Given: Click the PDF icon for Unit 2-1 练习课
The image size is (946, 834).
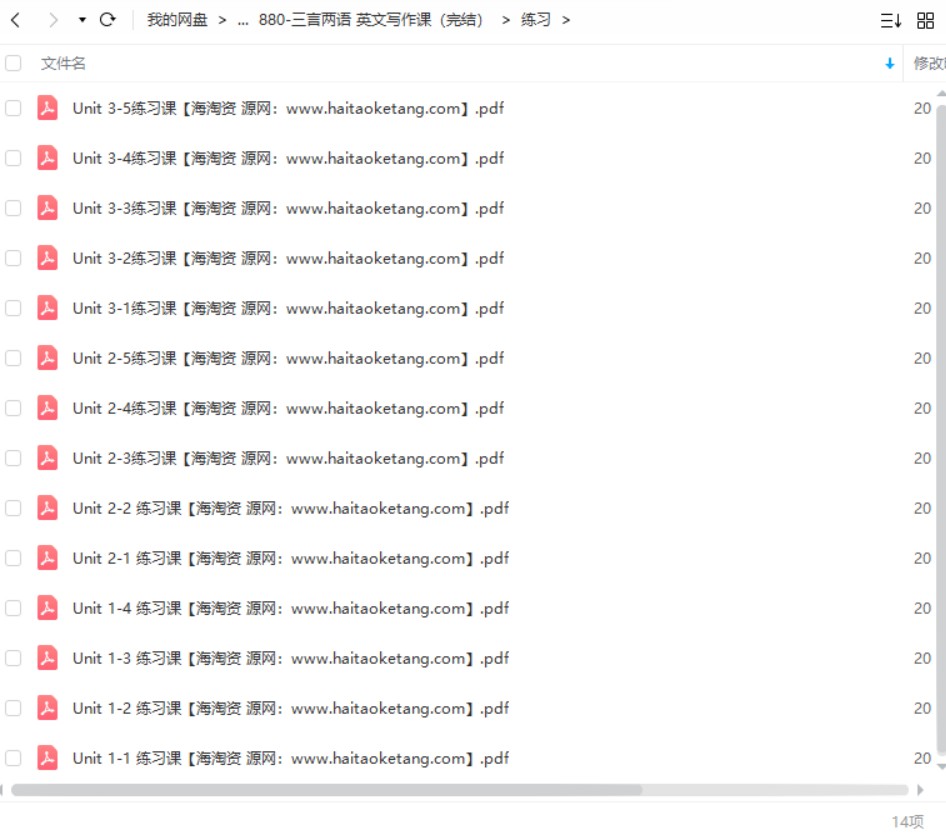Looking at the screenshot, I should click(x=47, y=559).
